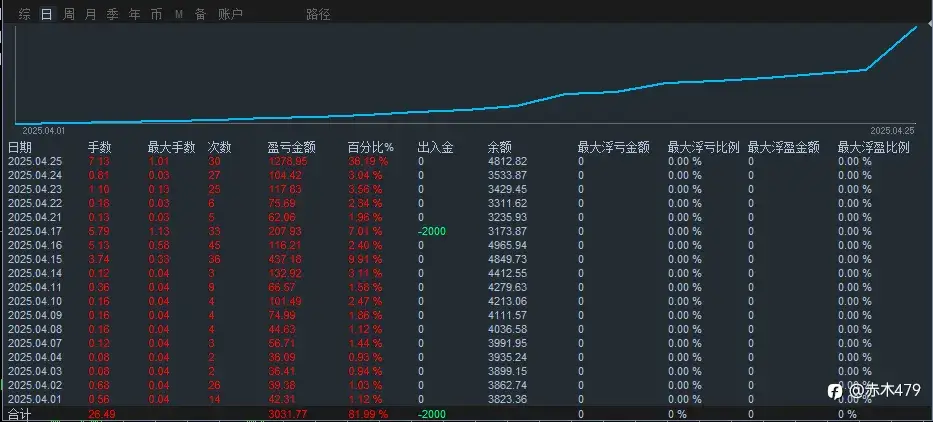933x422 pixels.
Task: Click total lots value 26.49
Action: coord(101,414)
